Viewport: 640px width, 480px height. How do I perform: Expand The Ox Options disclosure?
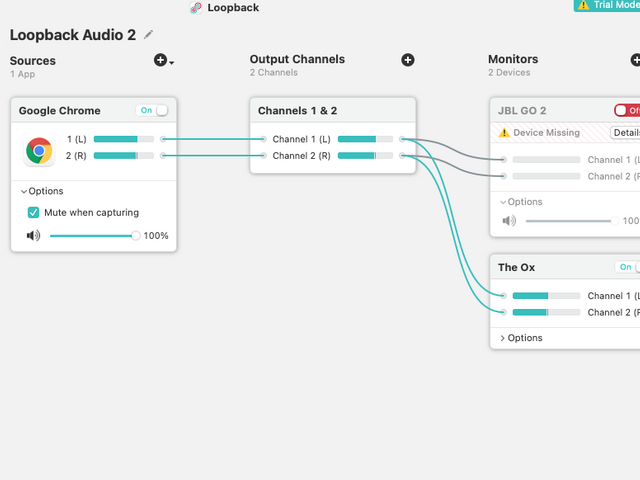[503, 338]
